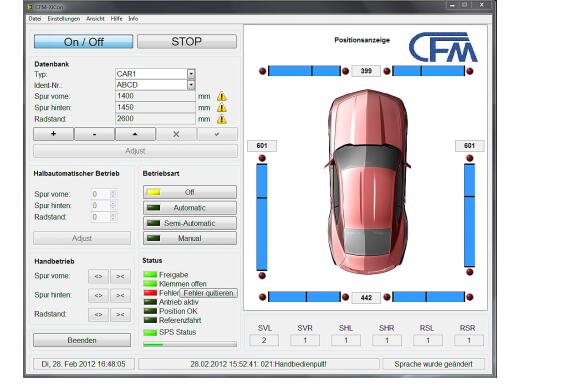Click the plus add-record icon button
This screenshot has width=568, height=386.
[x=53, y=134]
